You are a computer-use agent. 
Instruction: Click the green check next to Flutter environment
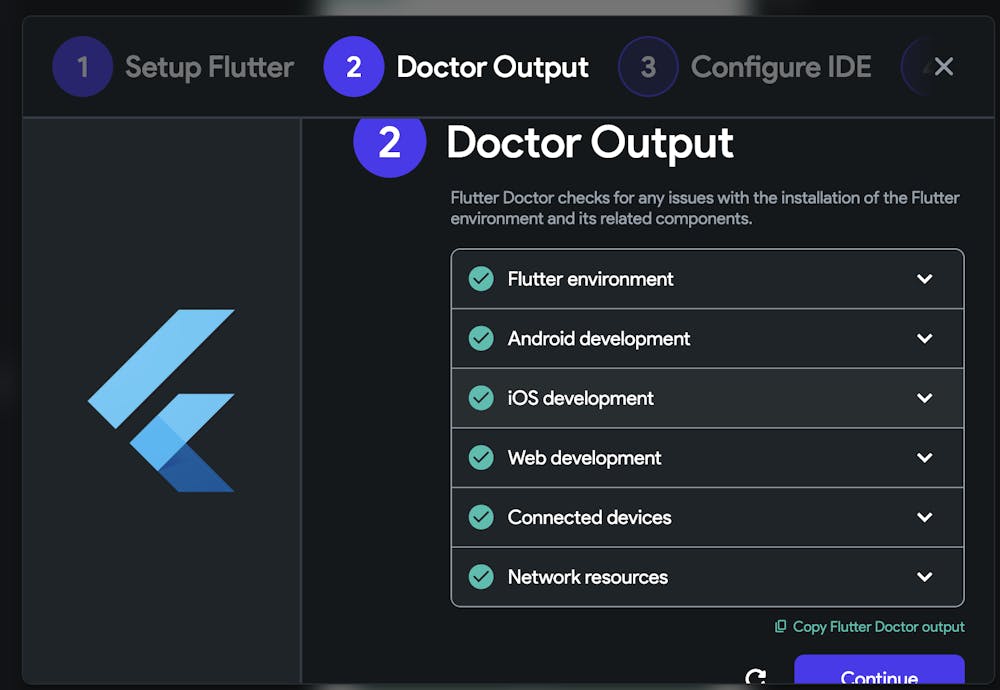(x=481, y=279)
